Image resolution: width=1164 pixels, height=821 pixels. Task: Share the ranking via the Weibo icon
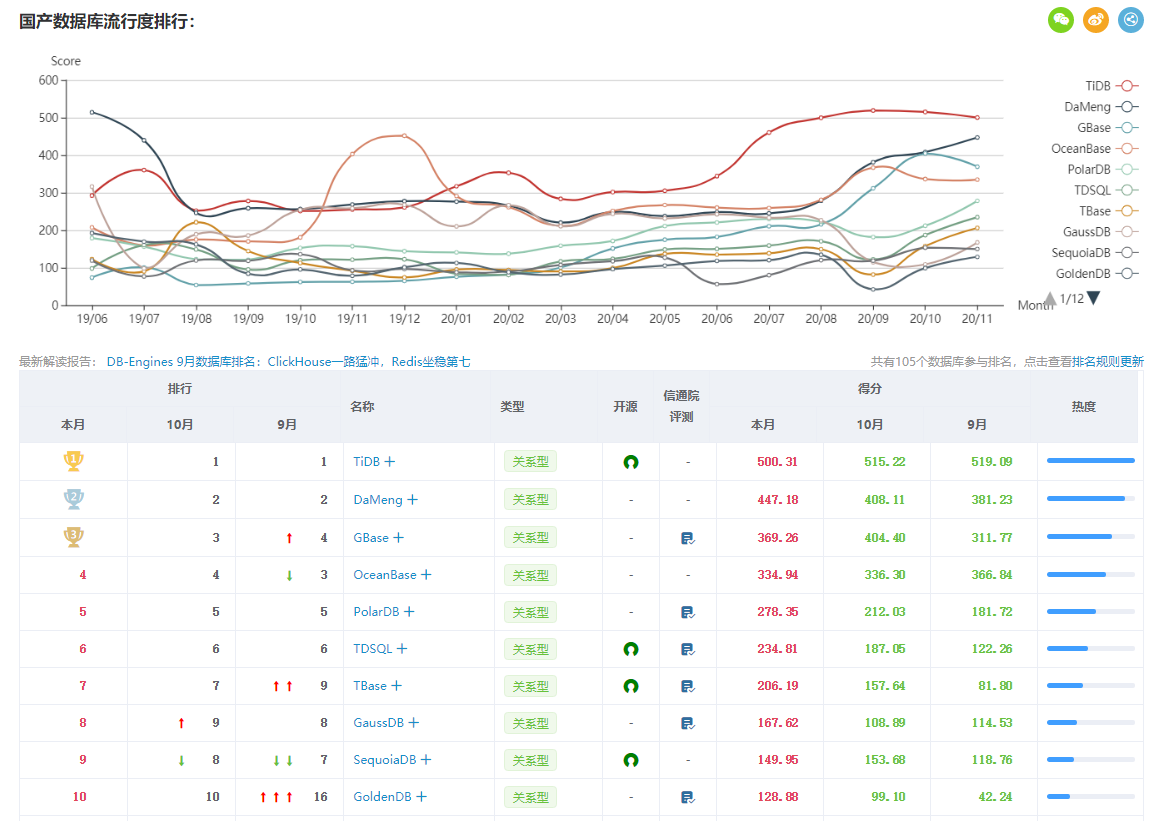[x=1096, y=20]
